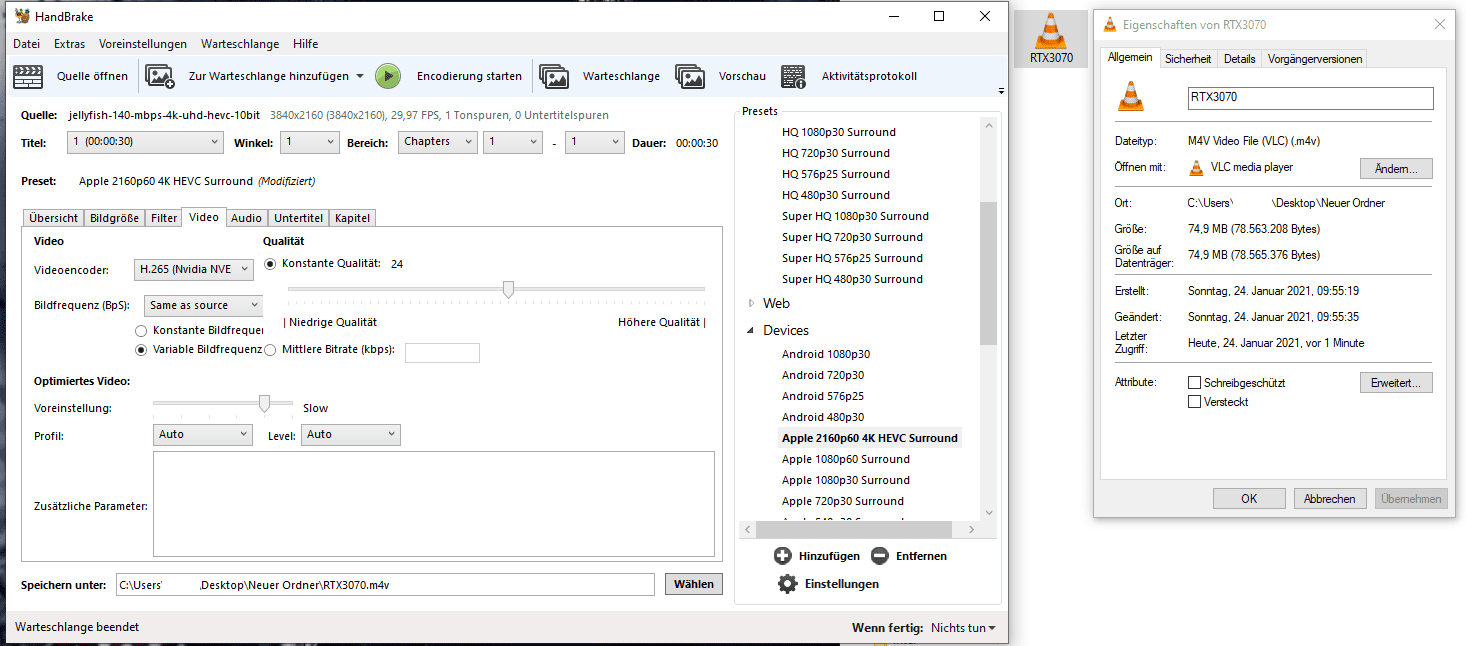
Task: Click the Entfernen minus icon under presets
Action: click(x=879, y=556)
